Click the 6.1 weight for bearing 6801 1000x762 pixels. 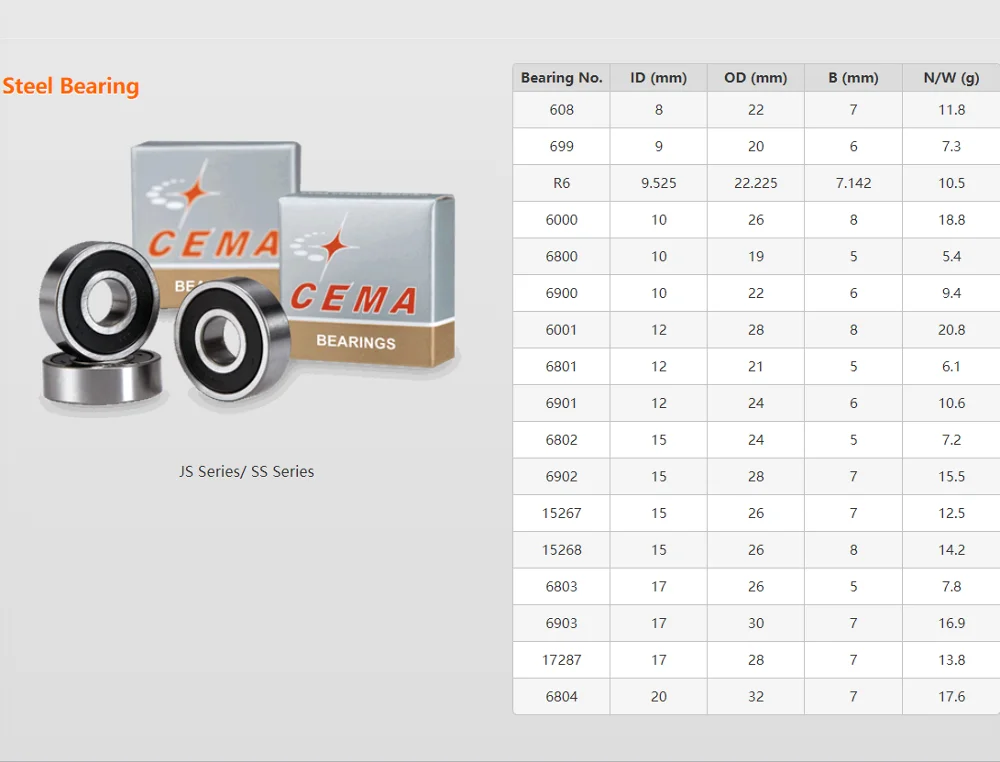click(951, 367)
